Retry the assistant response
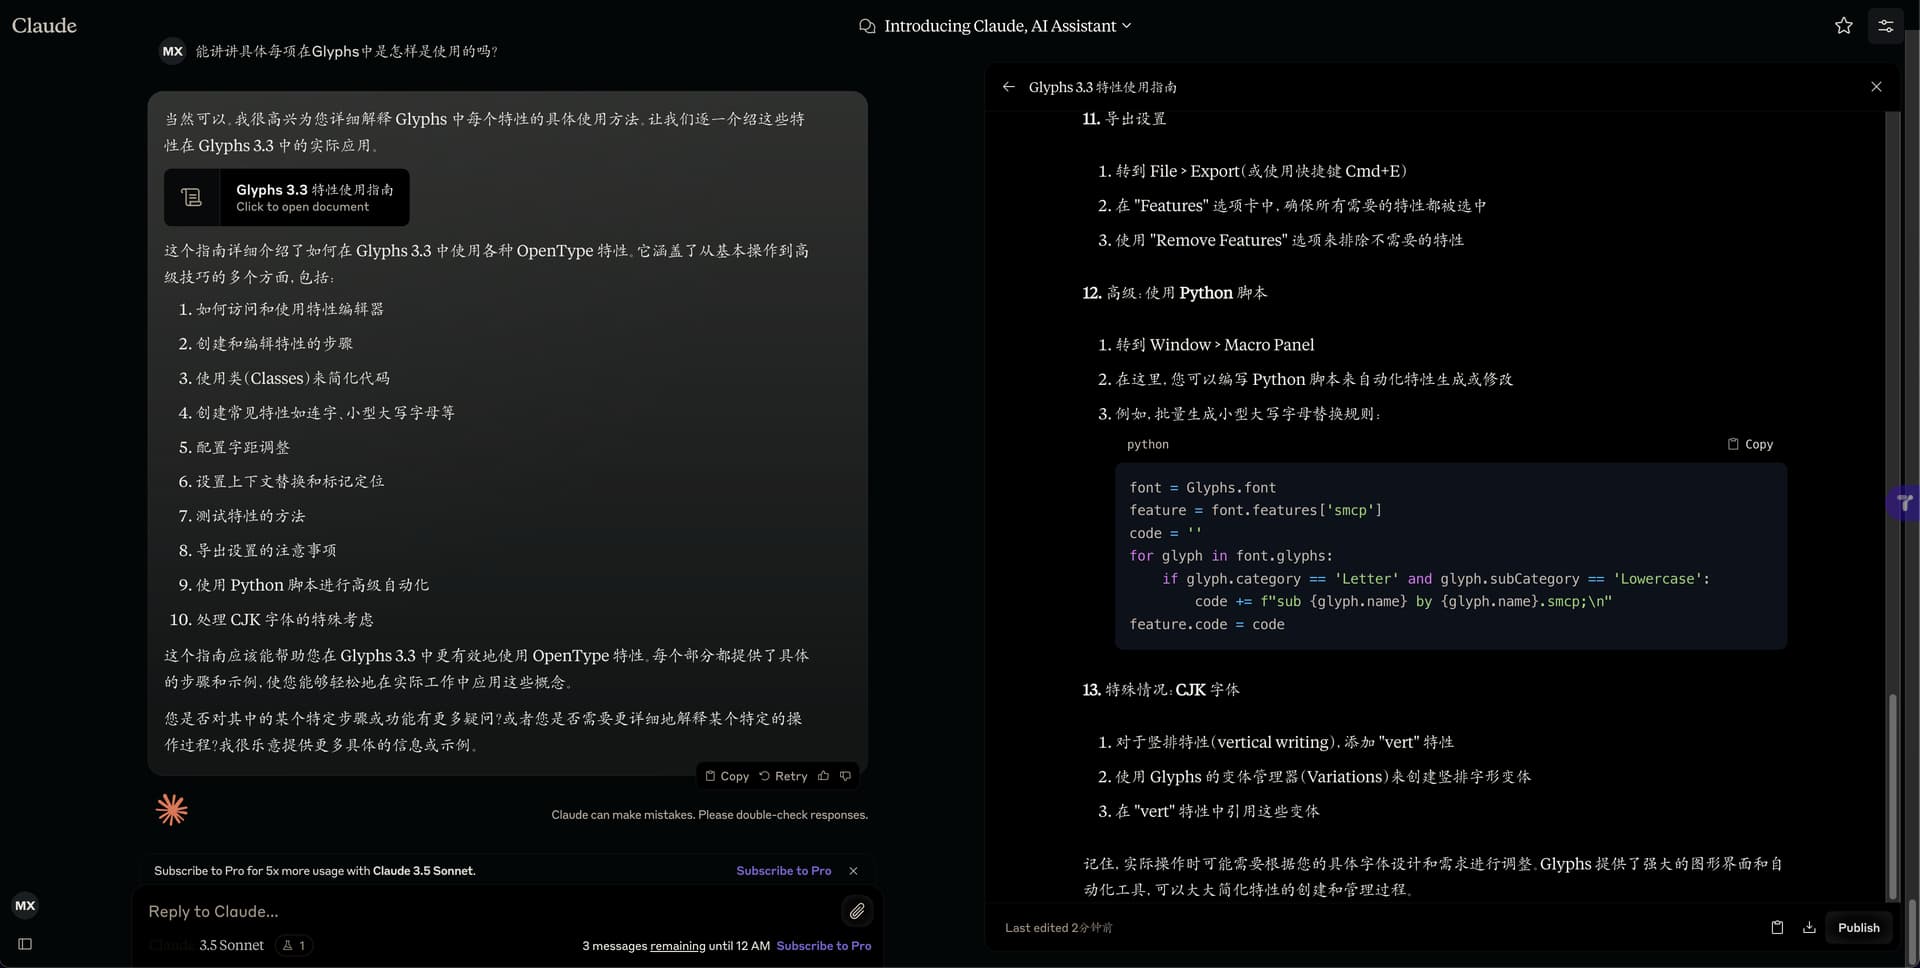Viewport: 1920px width, 968px height. (783, 776)
